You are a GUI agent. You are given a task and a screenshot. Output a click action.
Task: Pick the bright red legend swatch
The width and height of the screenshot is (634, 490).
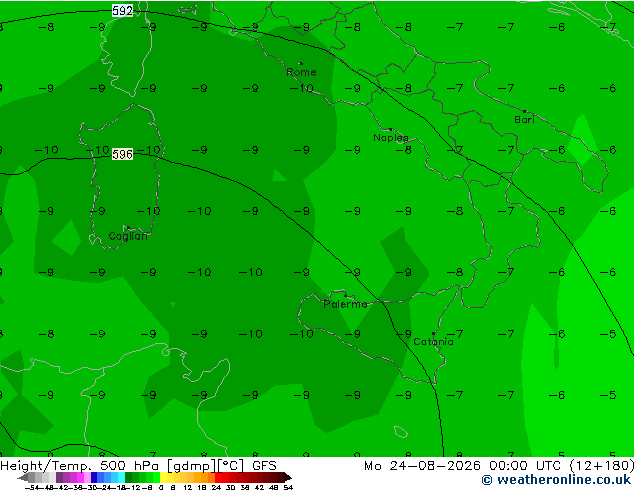pos(218,477)
